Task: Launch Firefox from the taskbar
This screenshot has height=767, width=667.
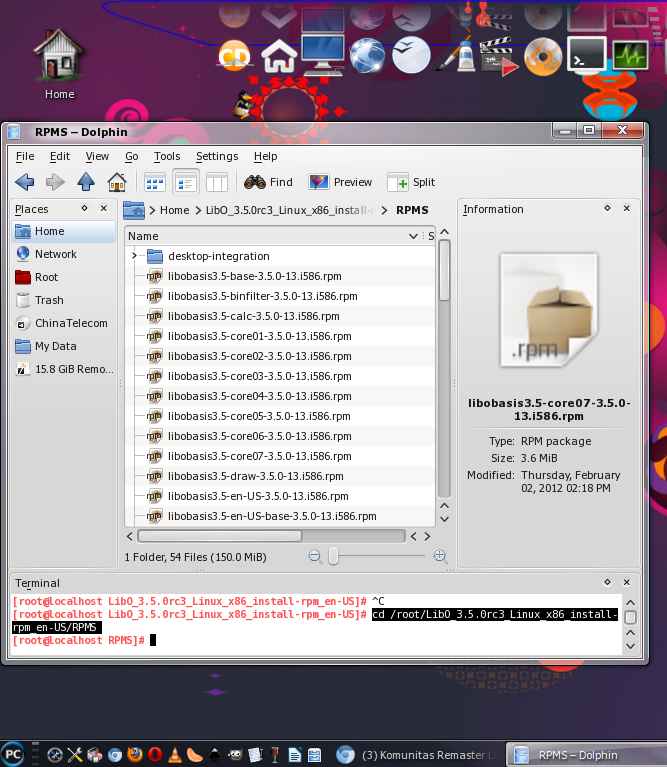Action: pyautogui.click(x=134, y=755)
